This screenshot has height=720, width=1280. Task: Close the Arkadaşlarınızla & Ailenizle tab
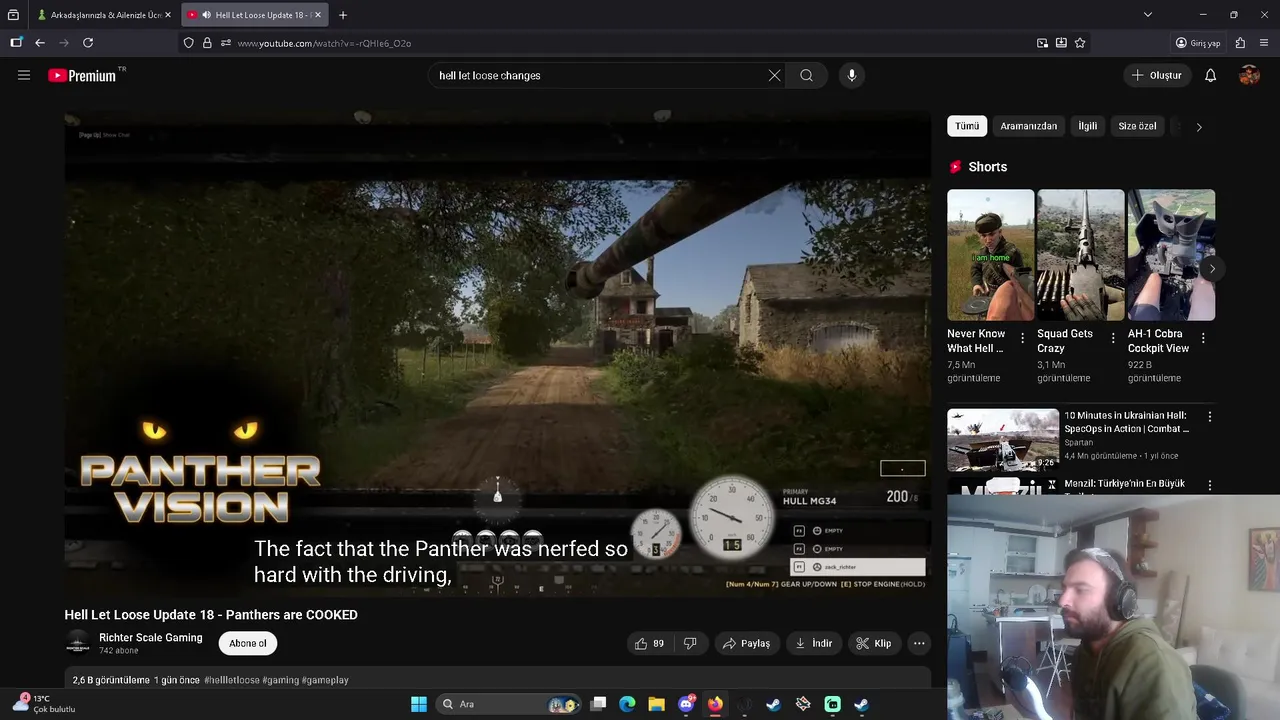pyautogui.click(x=167, y=15)
